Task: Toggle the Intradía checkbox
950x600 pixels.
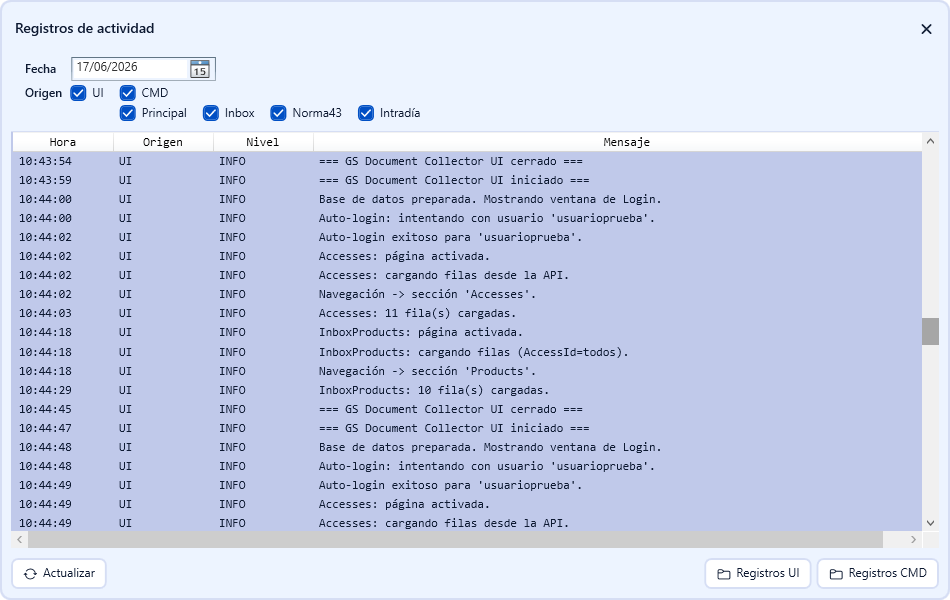Action: point(366,113)
